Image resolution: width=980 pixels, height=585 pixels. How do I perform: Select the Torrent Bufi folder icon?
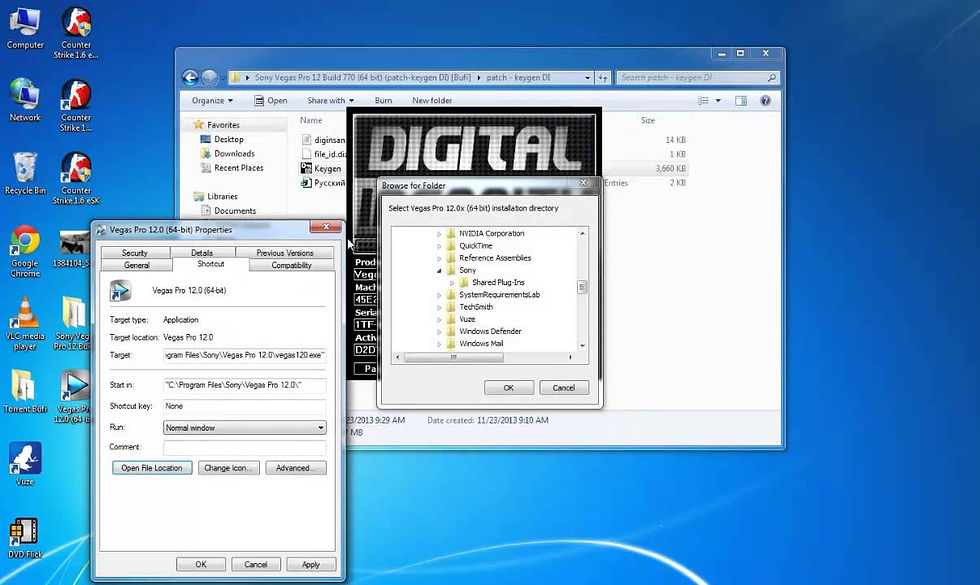25,391
